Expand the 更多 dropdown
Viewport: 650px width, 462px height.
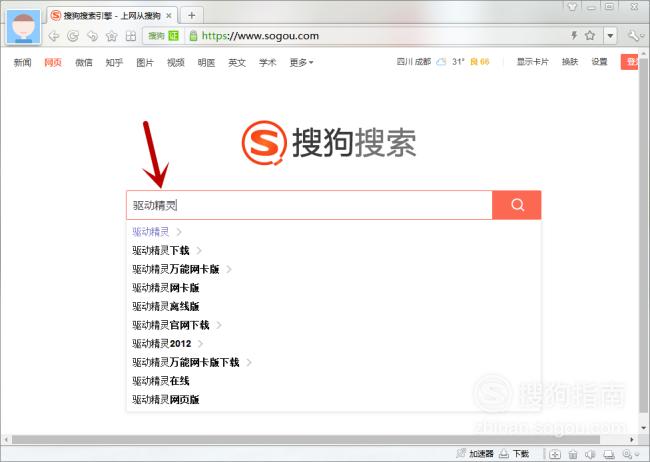click(301, 63)
